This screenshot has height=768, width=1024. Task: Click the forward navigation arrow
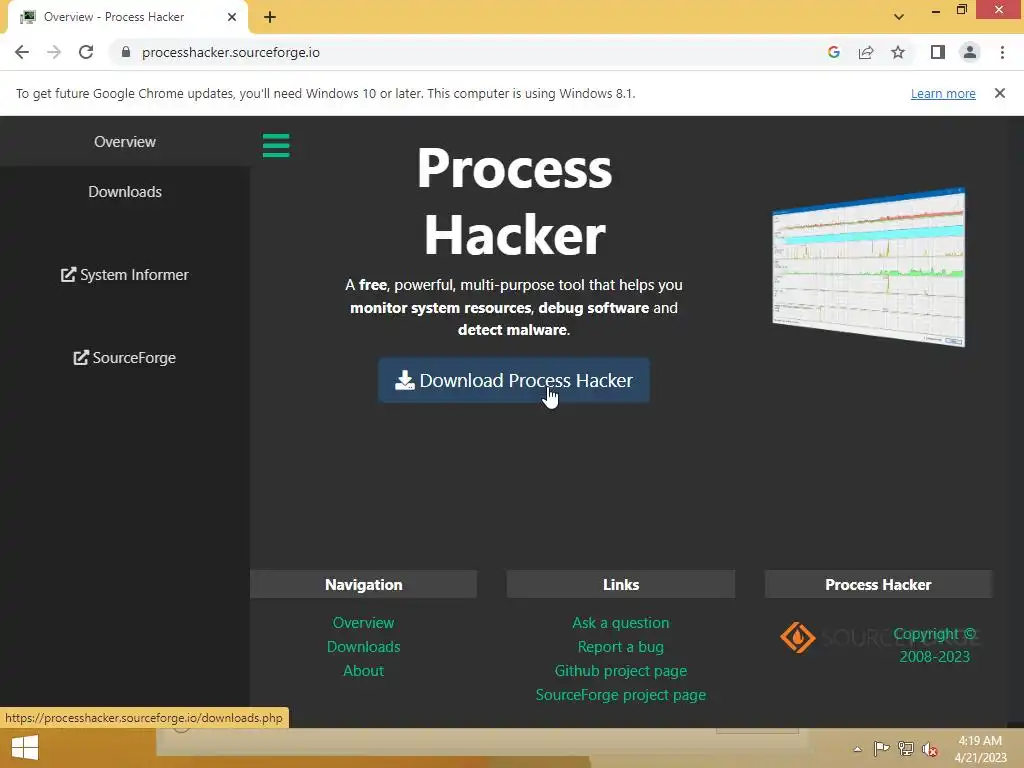(54, 52)
